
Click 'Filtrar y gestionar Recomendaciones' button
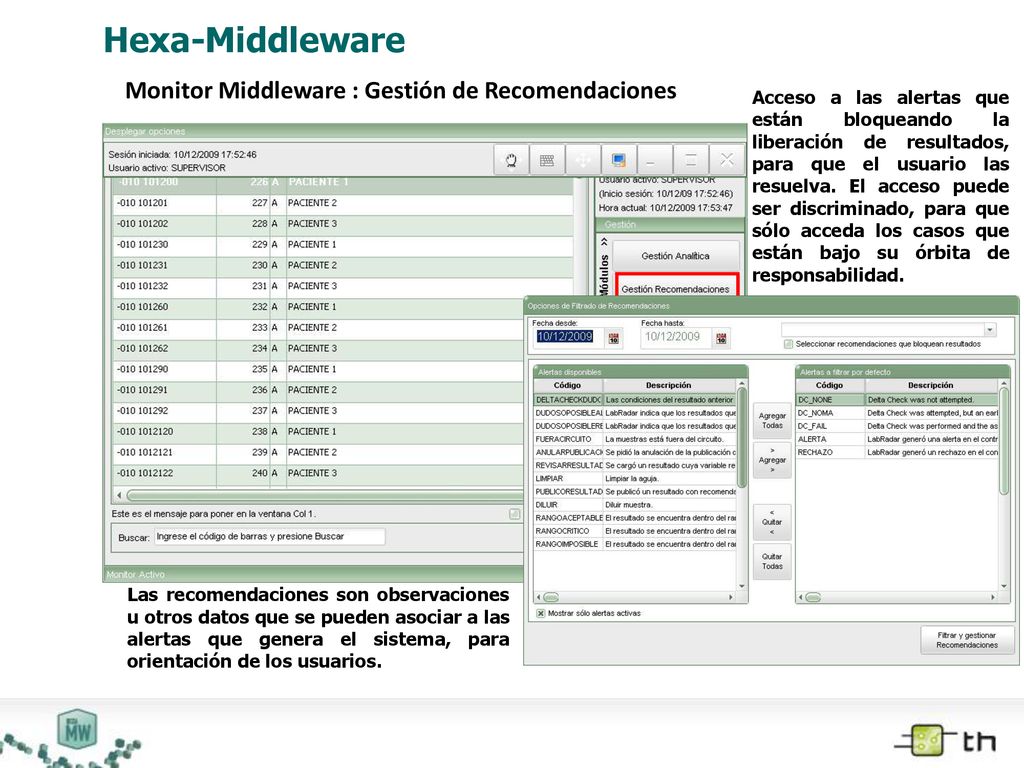(967, 640)
